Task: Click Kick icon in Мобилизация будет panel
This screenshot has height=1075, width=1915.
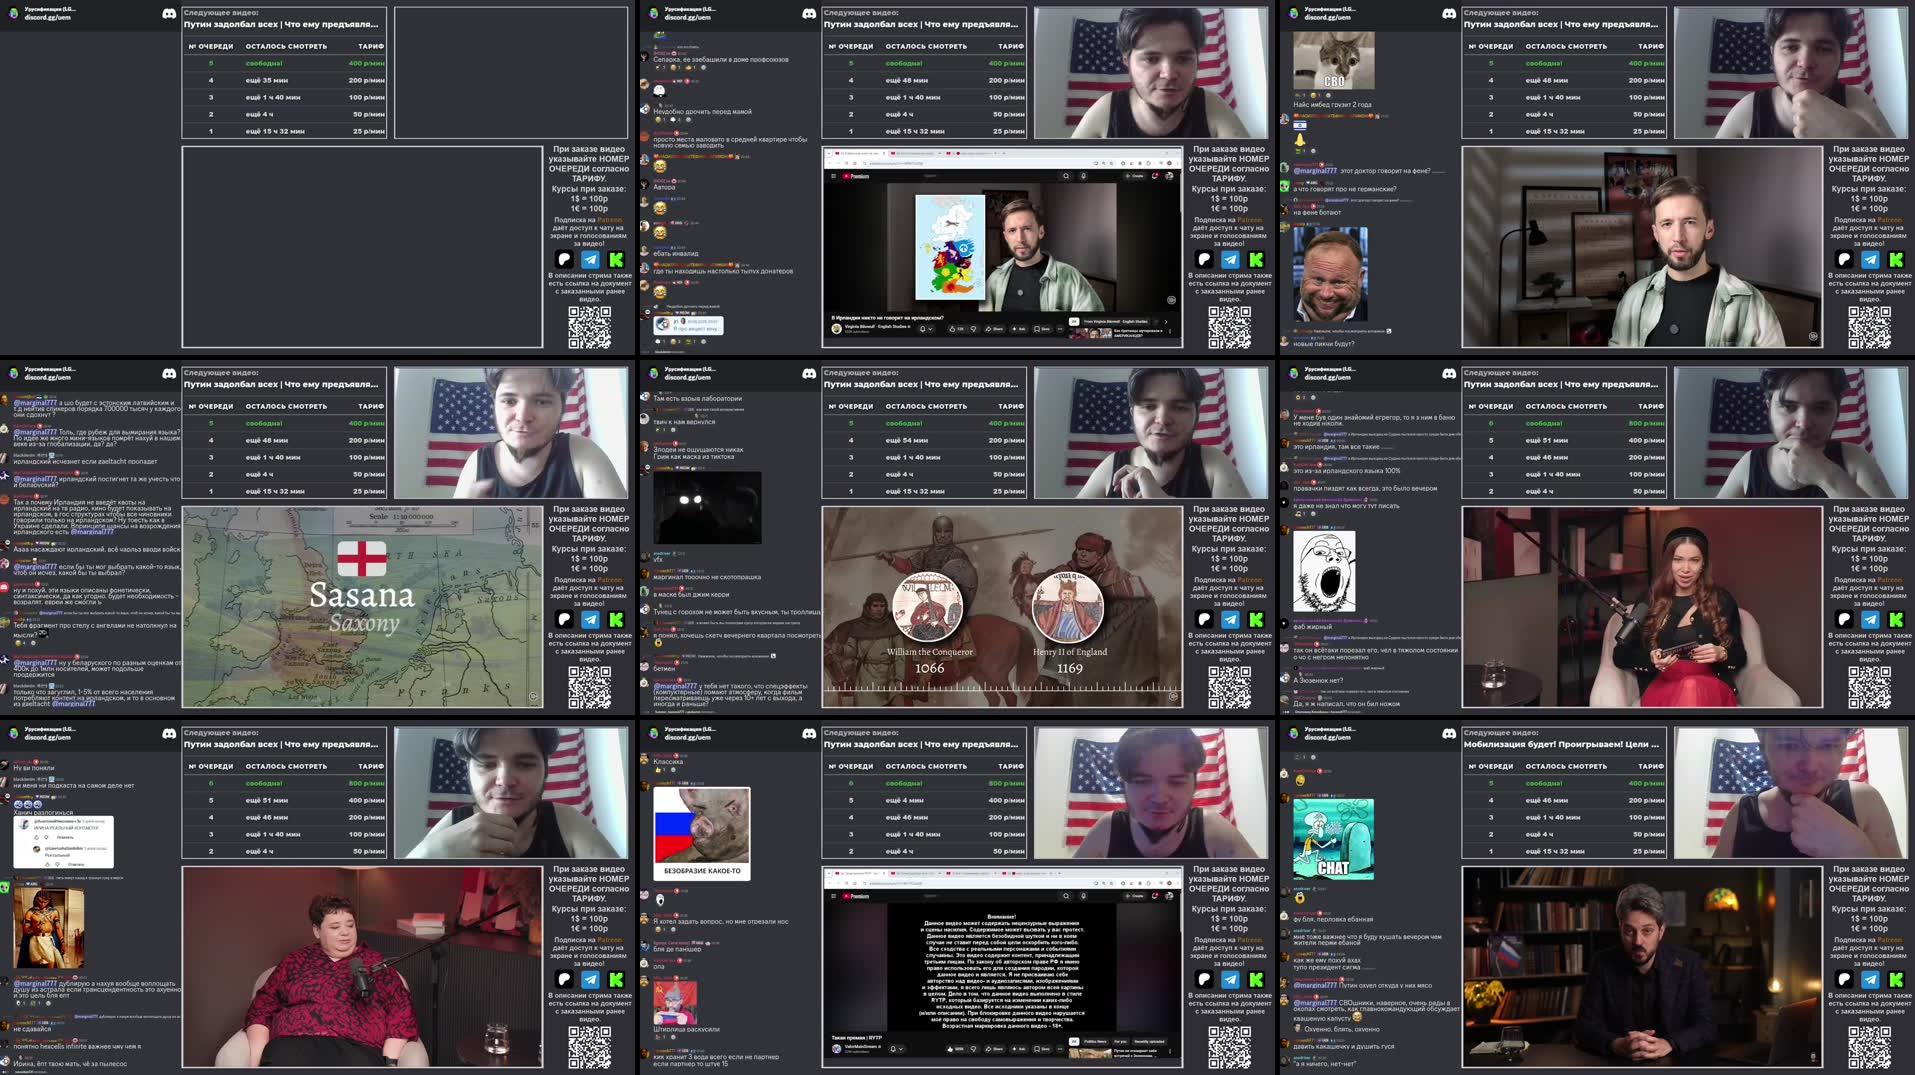Action: (1896, 979)
